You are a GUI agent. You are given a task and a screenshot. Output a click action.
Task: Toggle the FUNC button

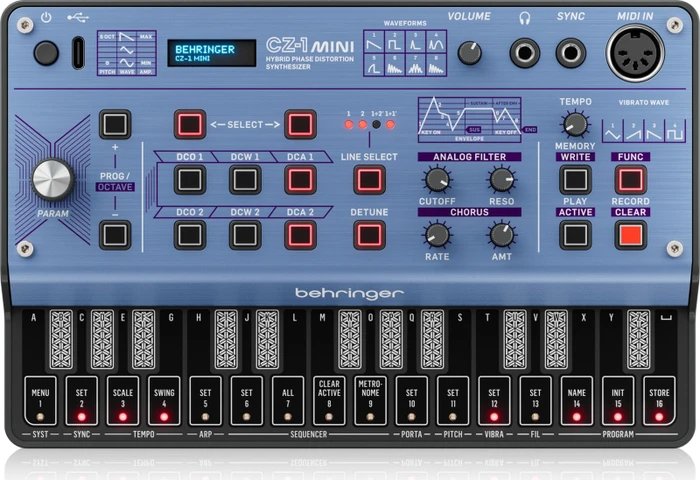click(x=630, y=179)
